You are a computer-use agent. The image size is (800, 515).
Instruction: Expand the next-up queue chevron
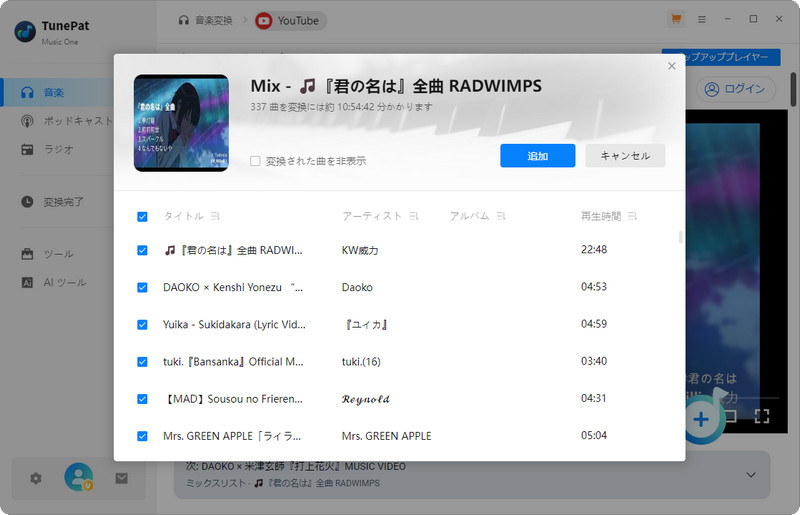(x=751, y=475)
